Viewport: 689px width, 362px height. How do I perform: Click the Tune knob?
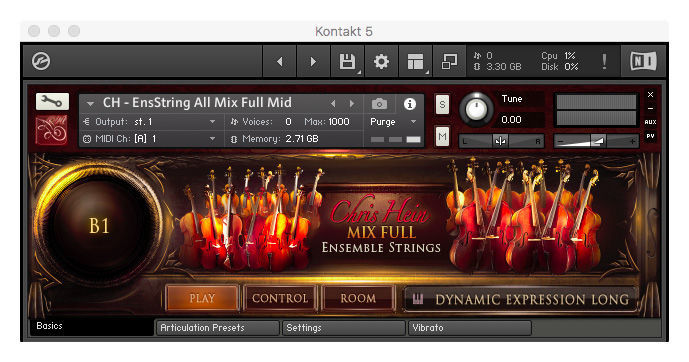[476, 109]
